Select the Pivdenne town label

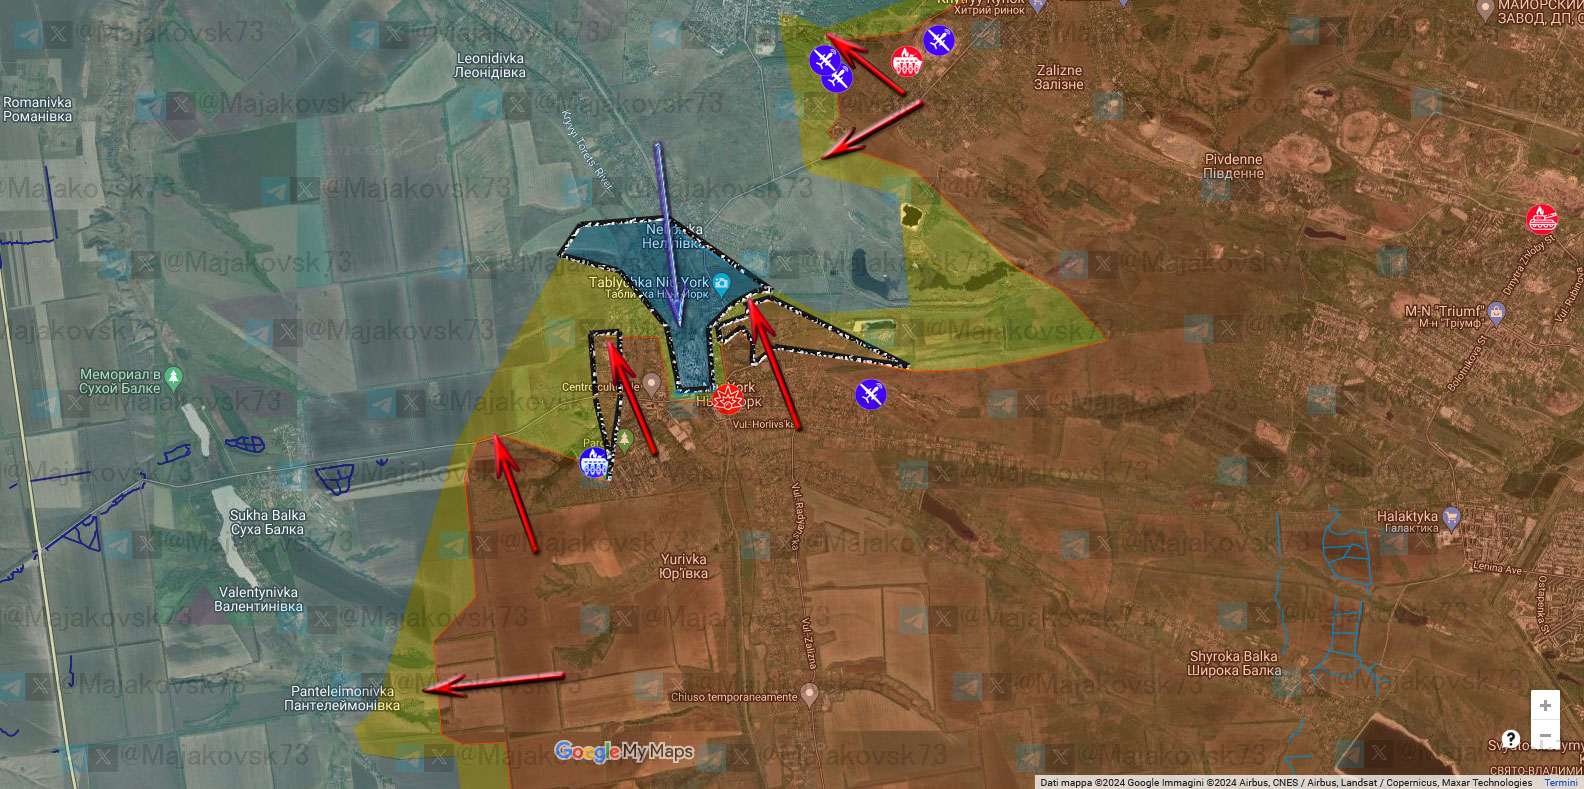1233,166
